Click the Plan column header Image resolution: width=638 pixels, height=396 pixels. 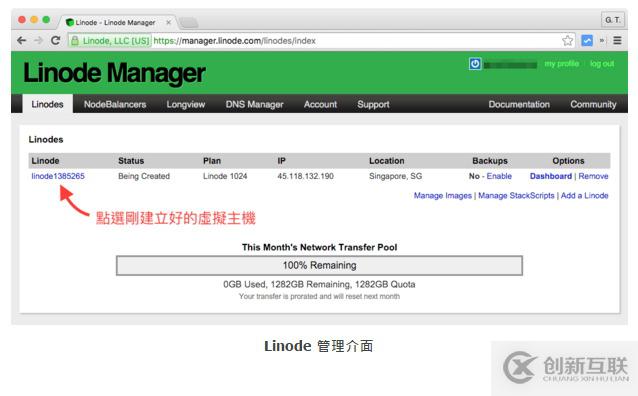point(212,161)
